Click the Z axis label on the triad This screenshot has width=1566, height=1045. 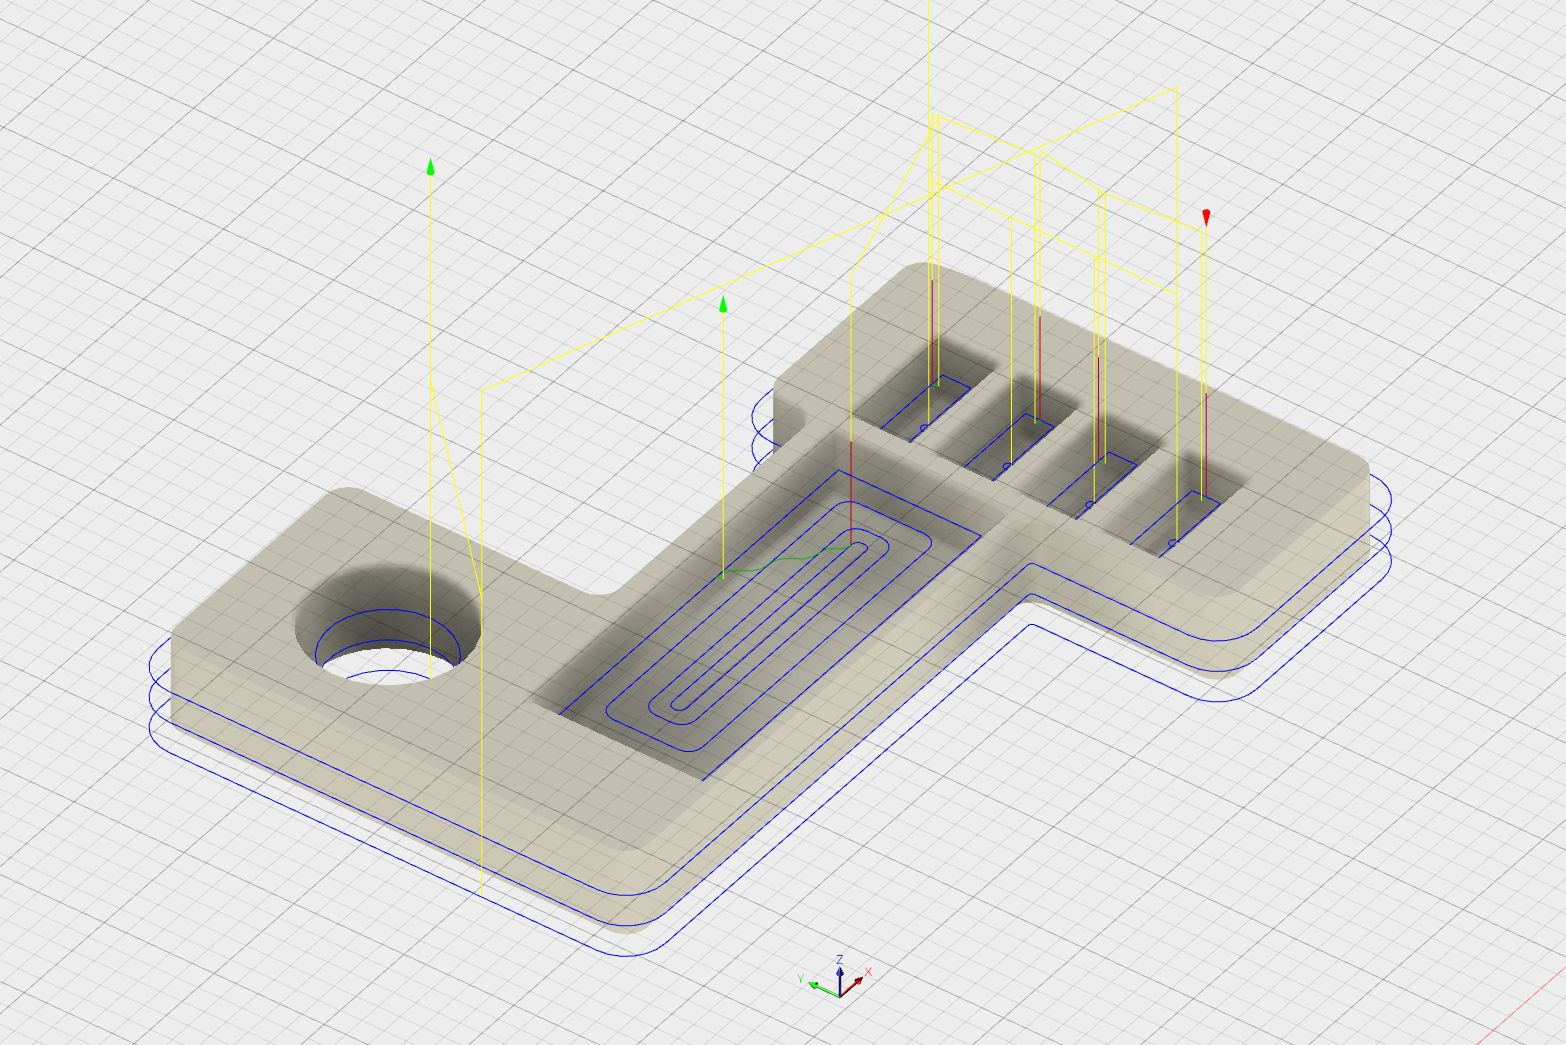click(x=840, y=959)
